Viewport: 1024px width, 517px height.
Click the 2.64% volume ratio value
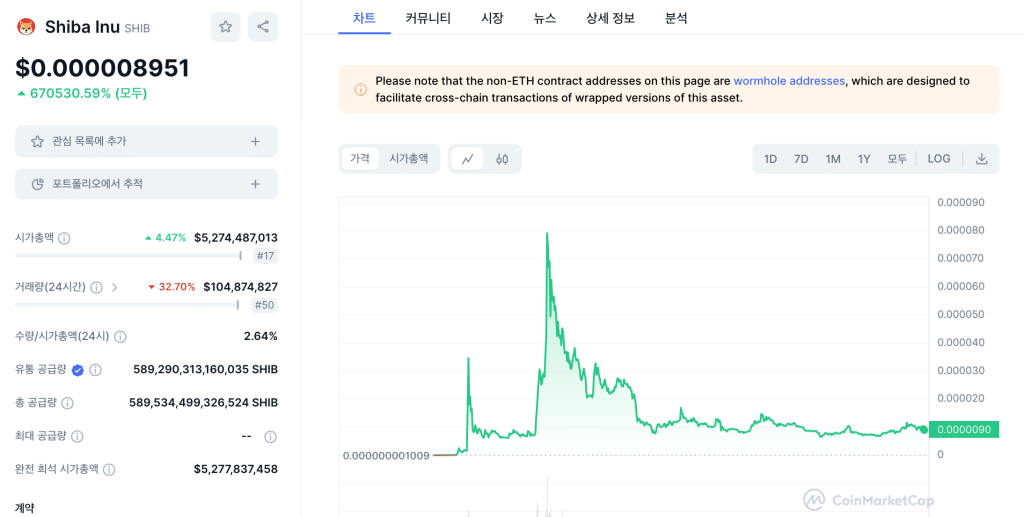click(x=261, y=336)
